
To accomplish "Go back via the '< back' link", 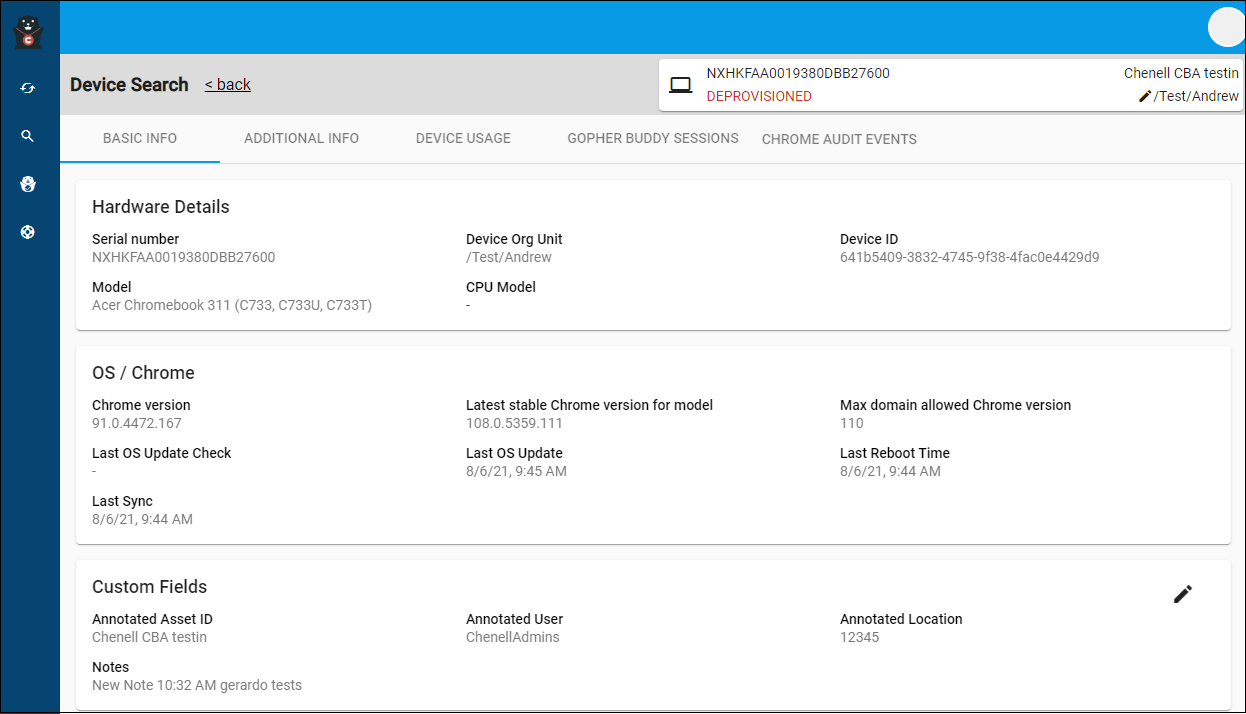I will coord(228,84).
